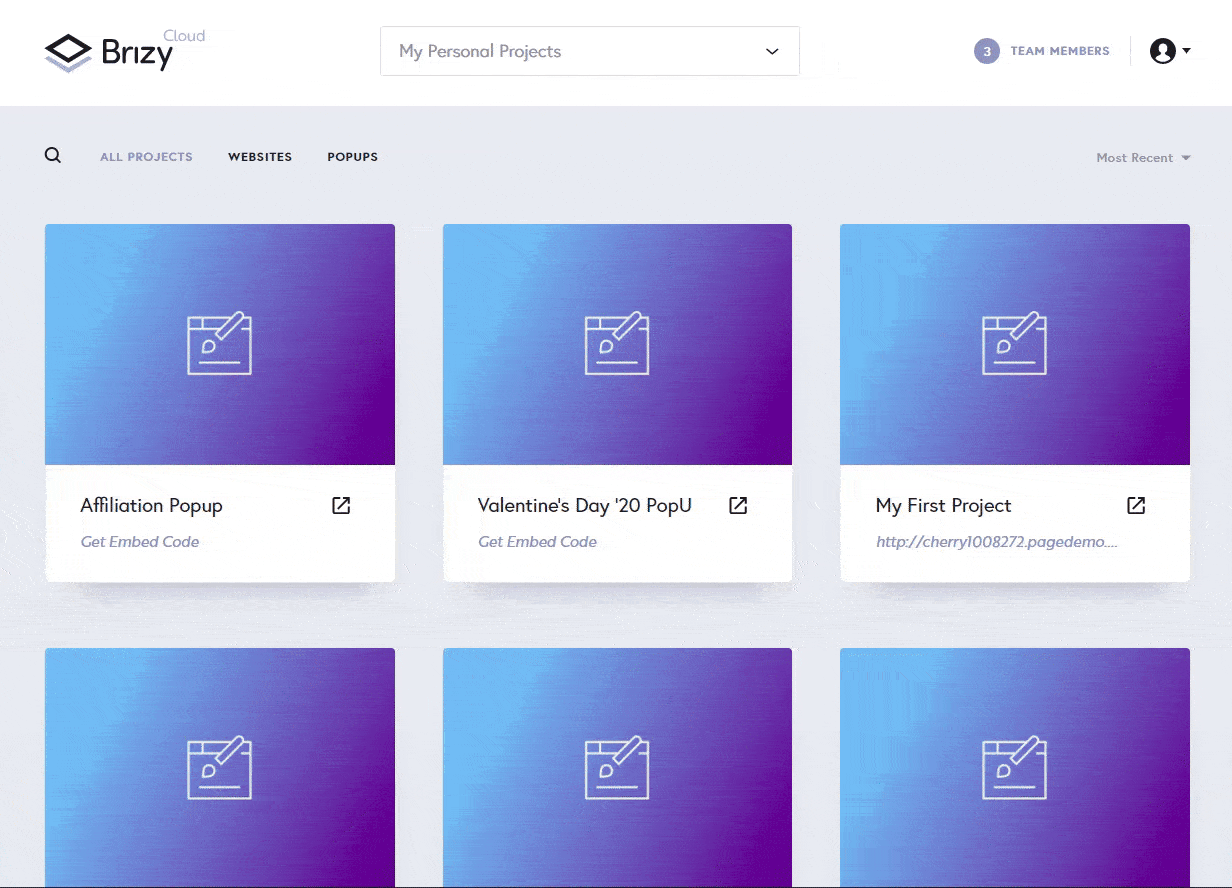Open My First Project external link icon
Viewport: 1232px width, 888px height.
1136,505
